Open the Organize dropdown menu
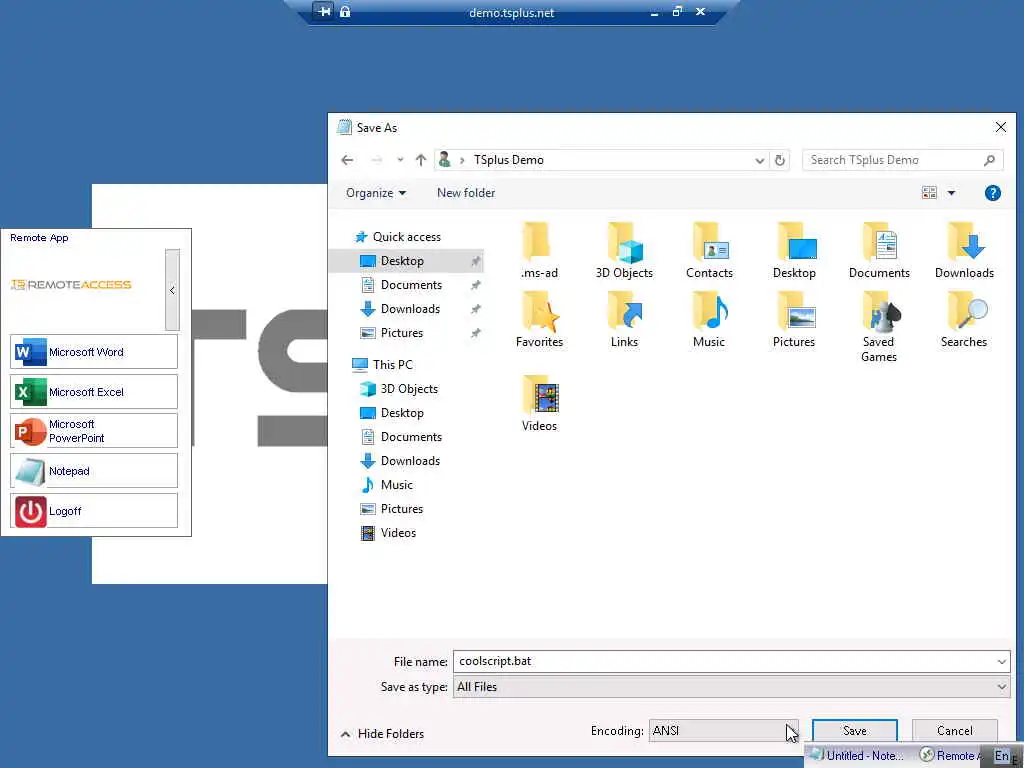 (x=376, y=193)
